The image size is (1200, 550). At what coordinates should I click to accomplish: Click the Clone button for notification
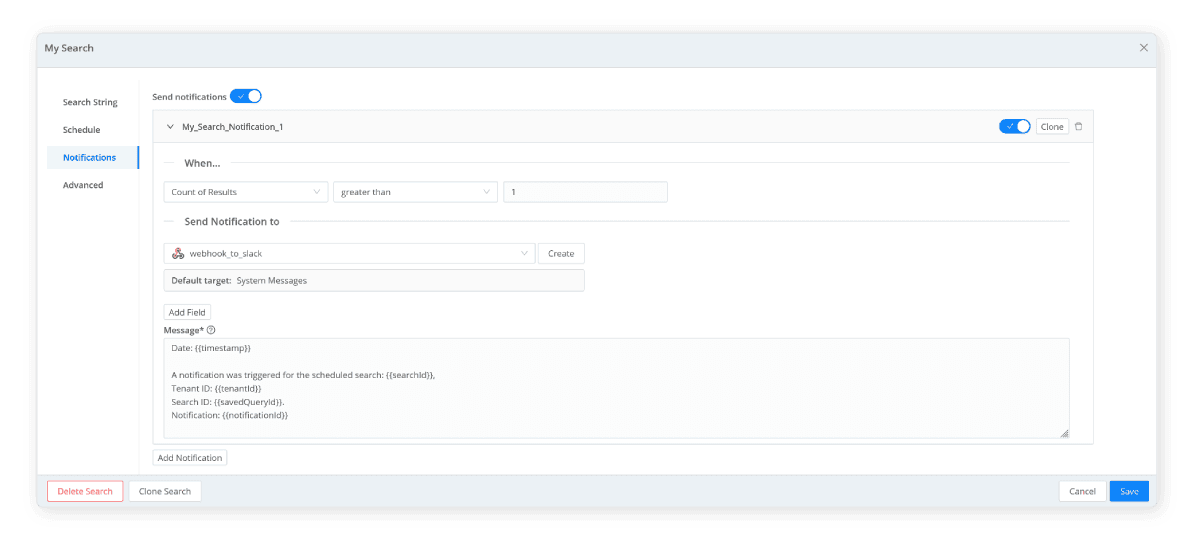coord(1052,127)
